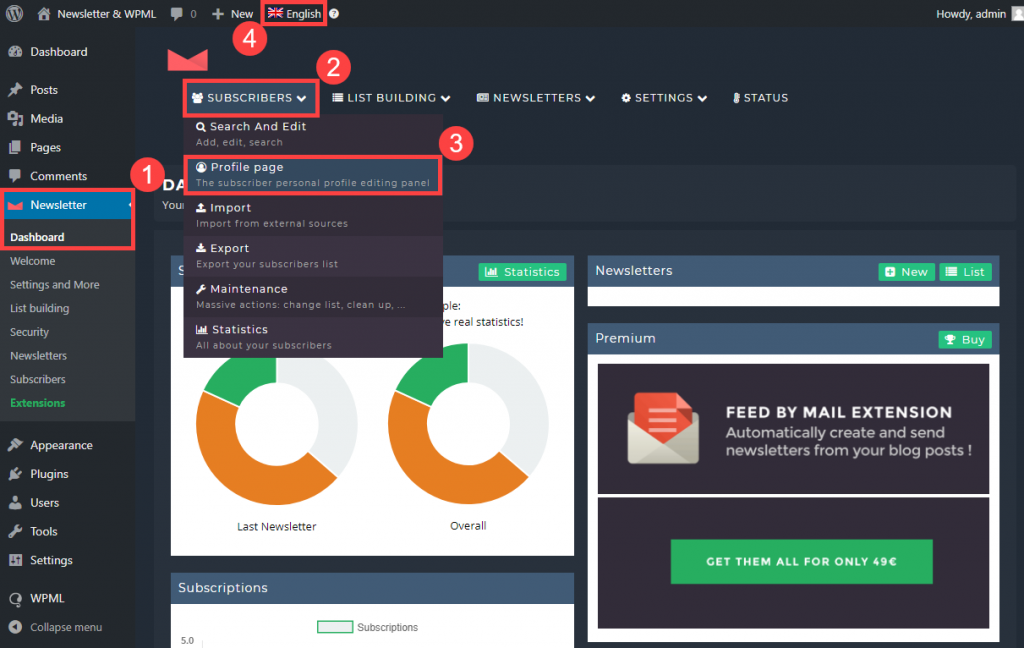Screen dimensions: 1024x648
Task: Click the Plugins plug icon
Action: (x=16, y=474)
